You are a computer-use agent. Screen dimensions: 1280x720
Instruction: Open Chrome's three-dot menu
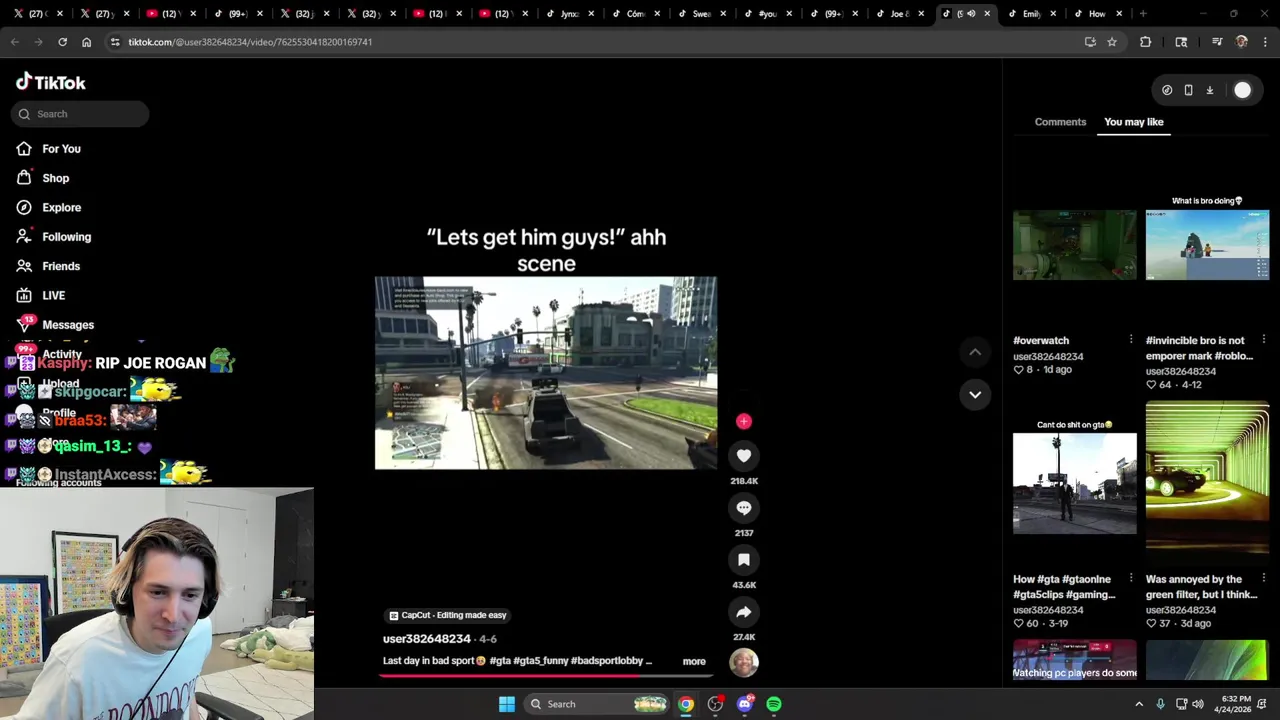pyautogui.click(x=1265, y=42)
